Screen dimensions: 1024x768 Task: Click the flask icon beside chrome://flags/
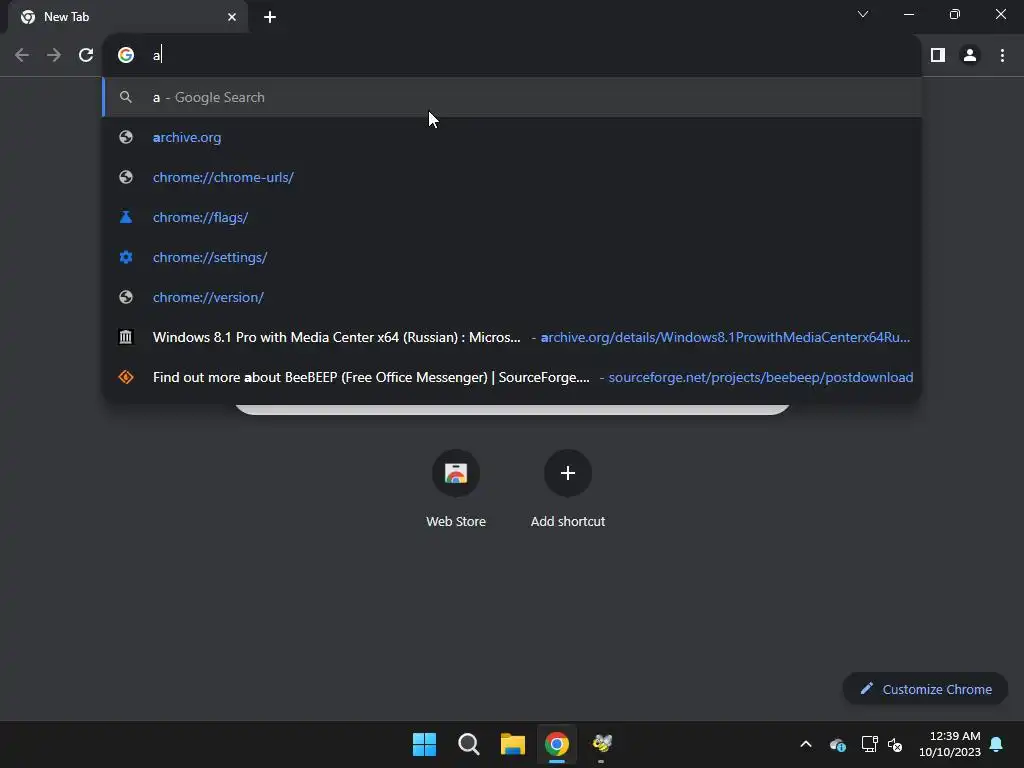[x=126, y=217]
